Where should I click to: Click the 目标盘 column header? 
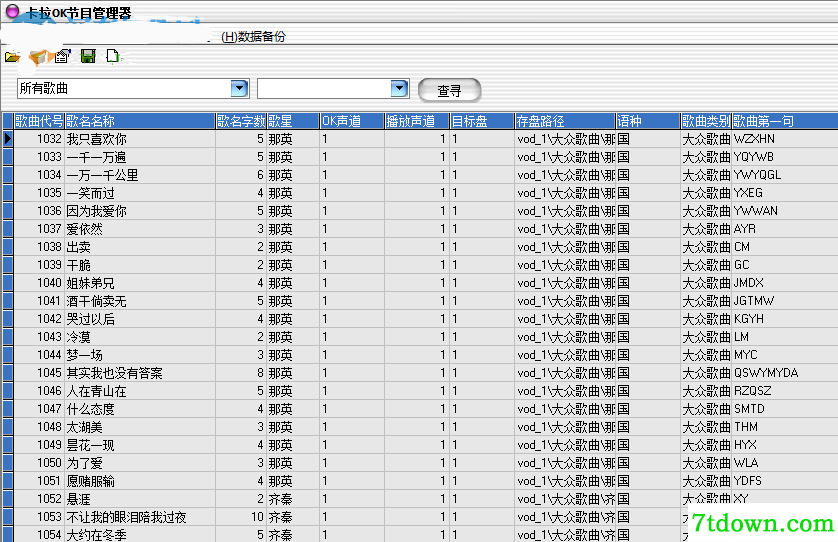pos(482,121)
